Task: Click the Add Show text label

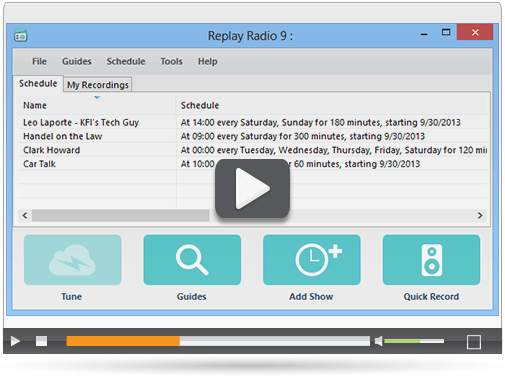Action: click(311, 296)
